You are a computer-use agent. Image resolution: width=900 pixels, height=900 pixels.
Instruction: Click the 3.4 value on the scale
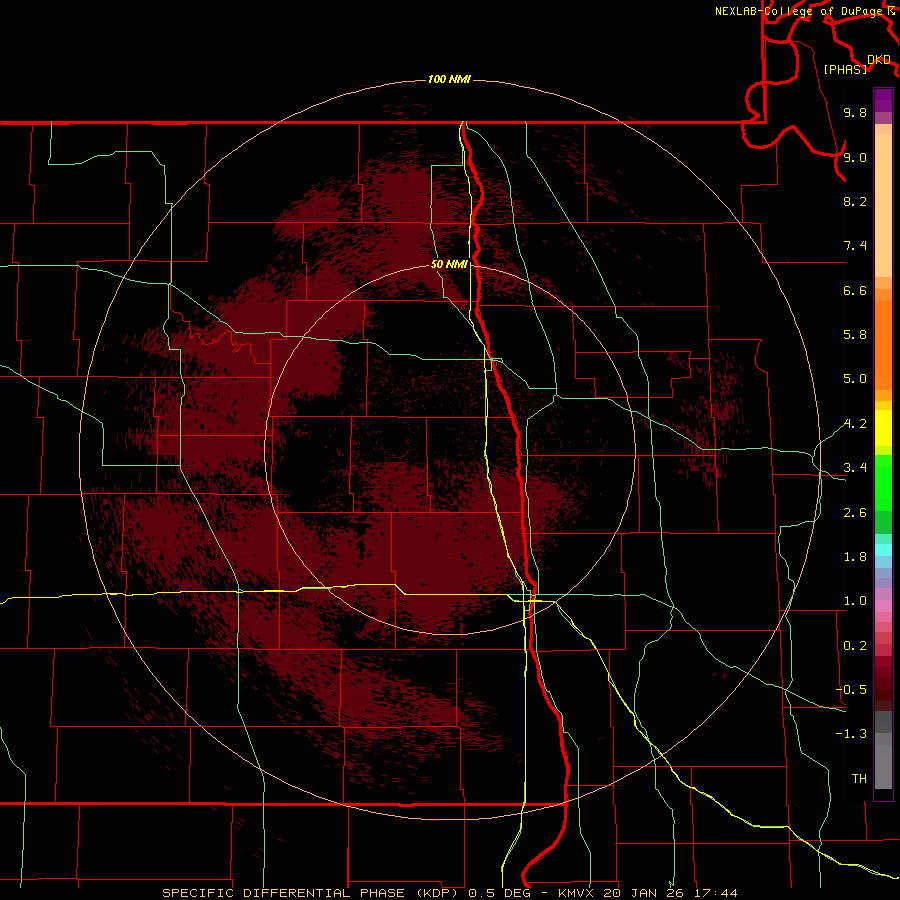click(855, 468)
